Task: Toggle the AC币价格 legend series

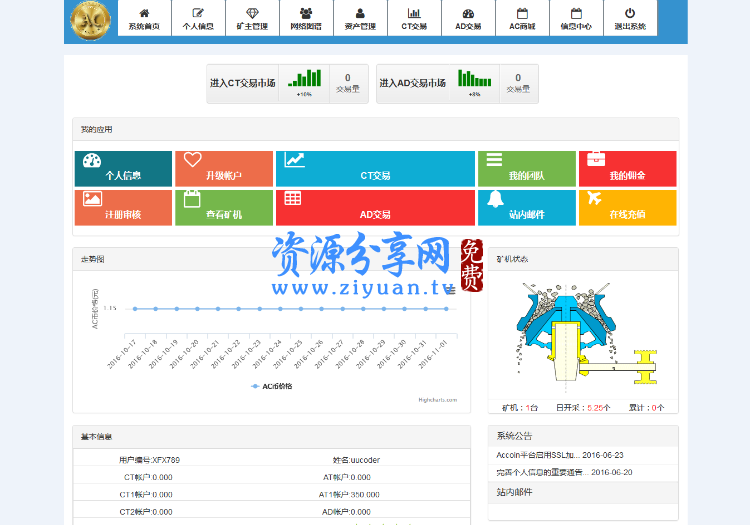Action: [x=272, y=386]
